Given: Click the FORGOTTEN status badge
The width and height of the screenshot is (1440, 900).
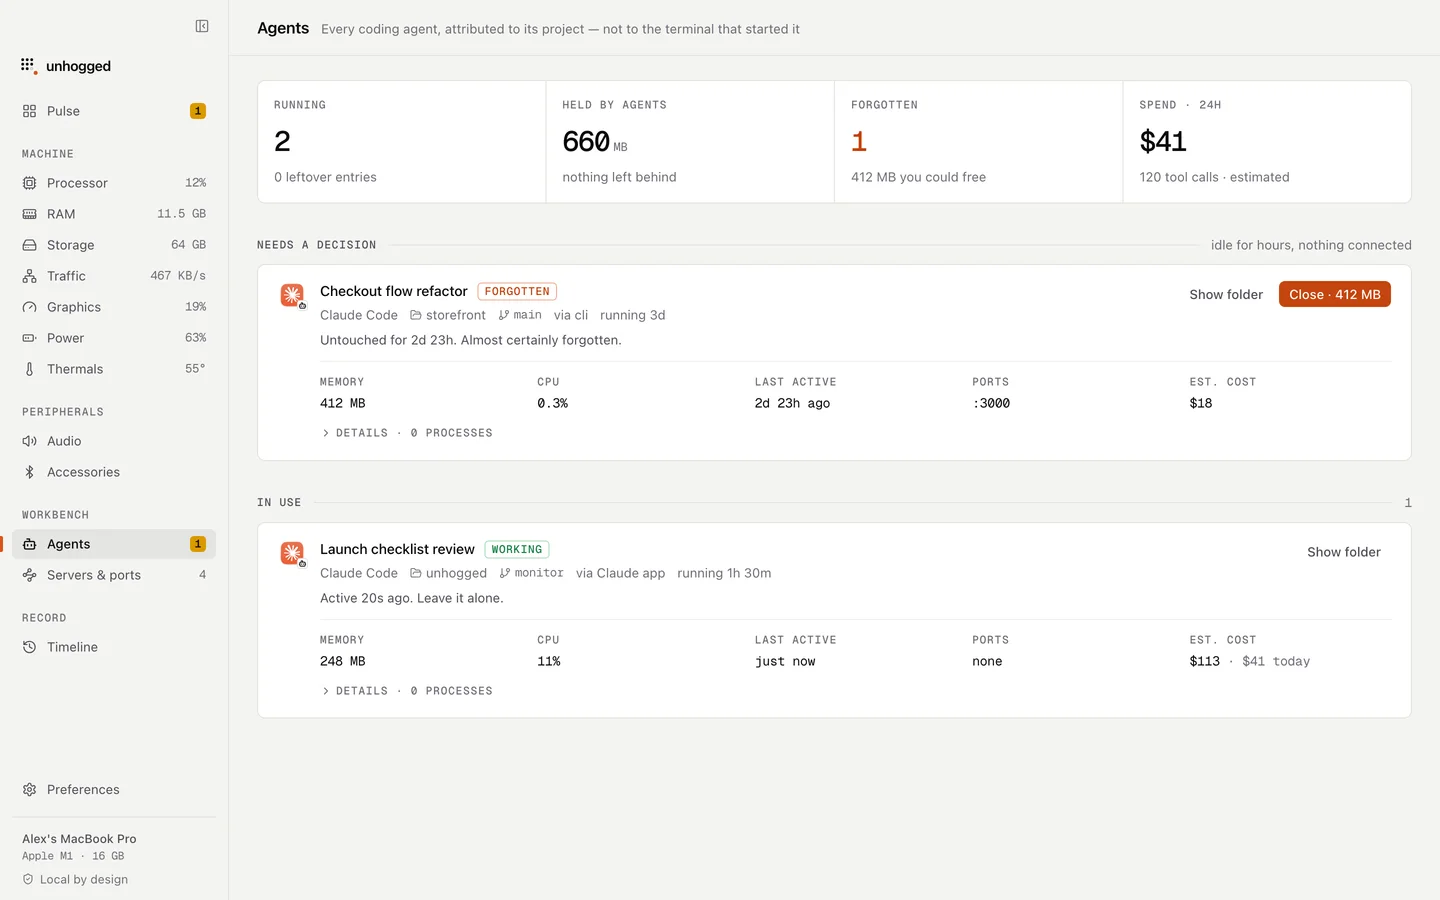Looking at the screenshot, I should [x=517, y=292].
